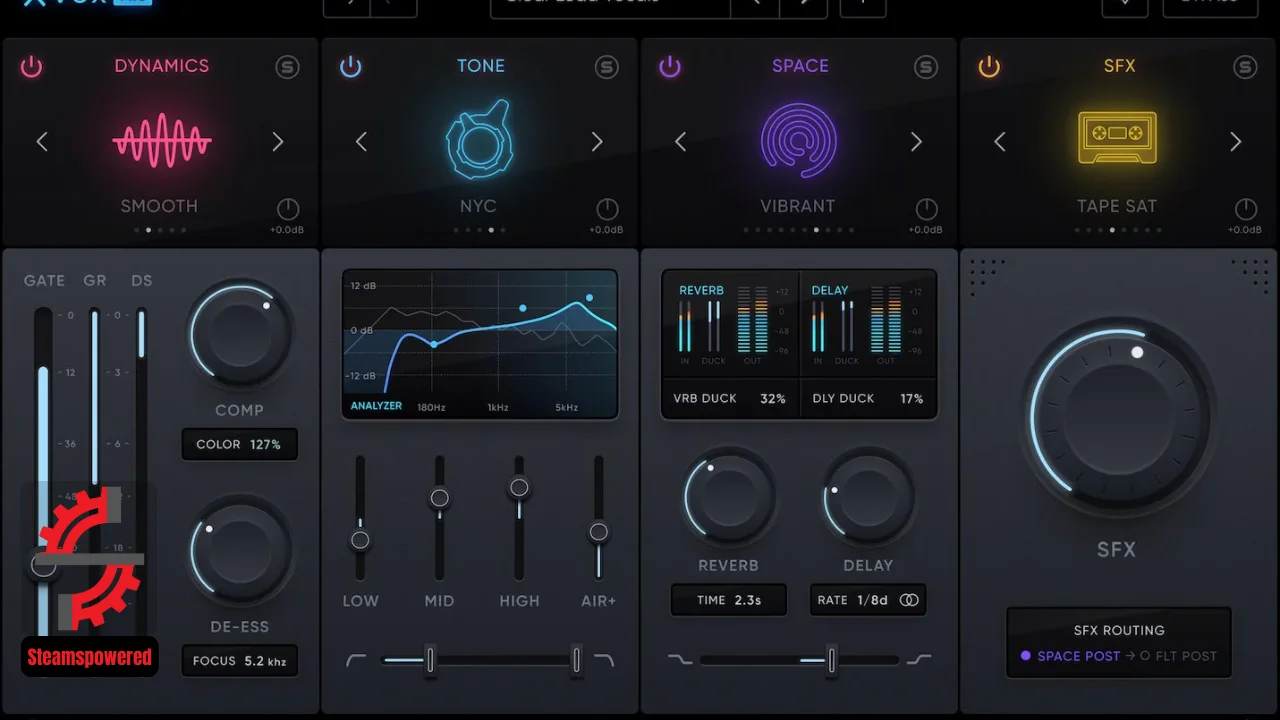The width and height of the screenshot is (1280, 720).
Task: Click the Tone high-cut filter shape icon
Action: 603,660
